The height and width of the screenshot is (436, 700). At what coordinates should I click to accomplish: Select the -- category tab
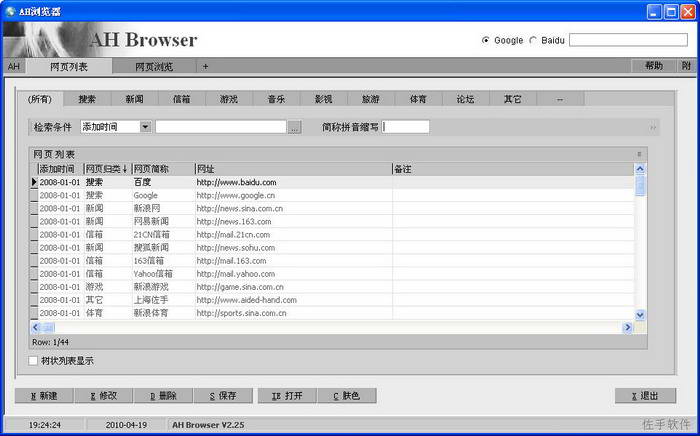click(x=560, y=99)
